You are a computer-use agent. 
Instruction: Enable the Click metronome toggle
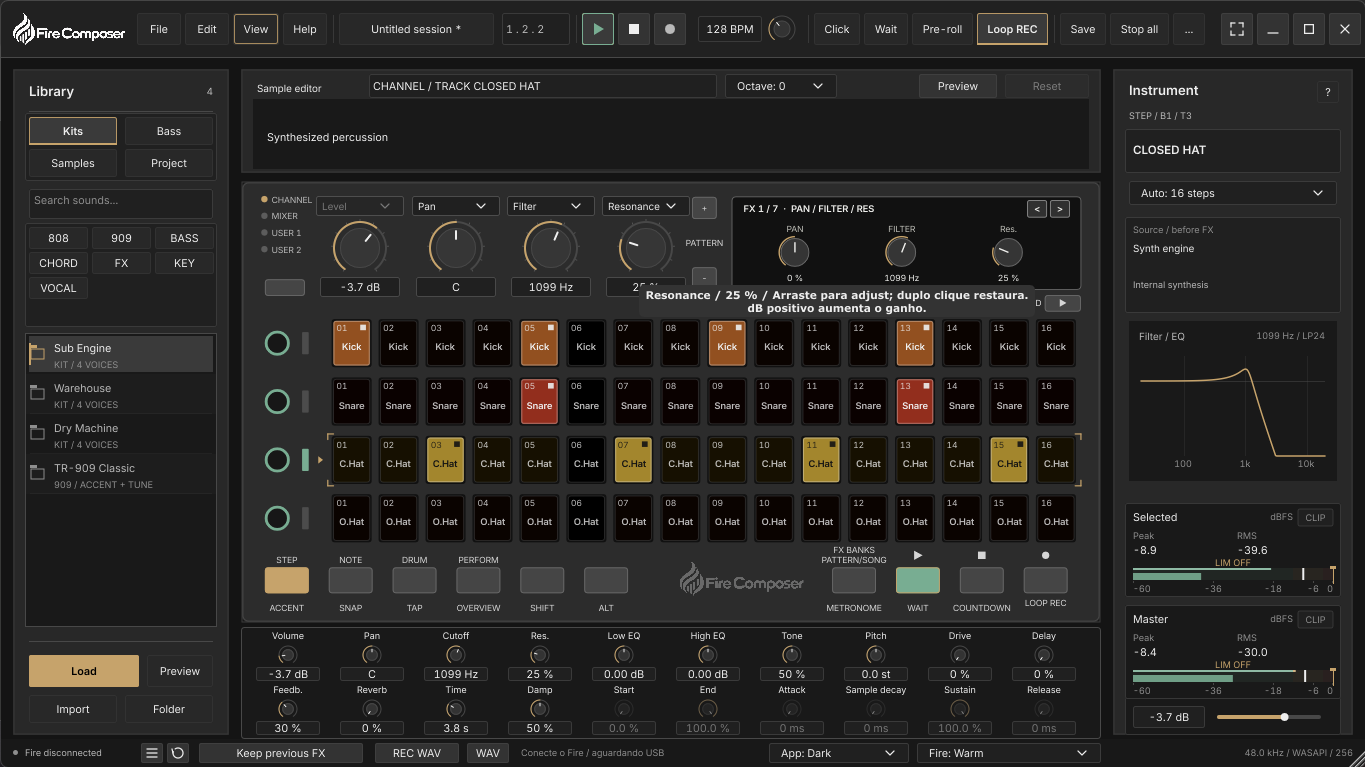click(x=836, y=29)
